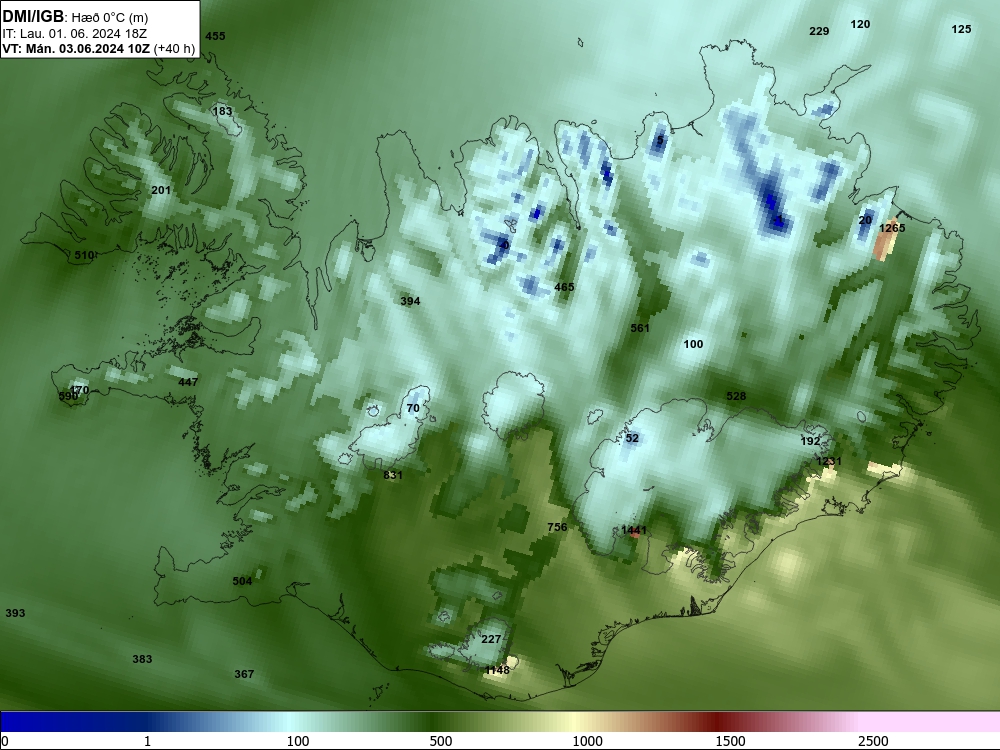Select the 70 value on the glacier
This screenshot has height=750, width=1000.
[413, 409]
